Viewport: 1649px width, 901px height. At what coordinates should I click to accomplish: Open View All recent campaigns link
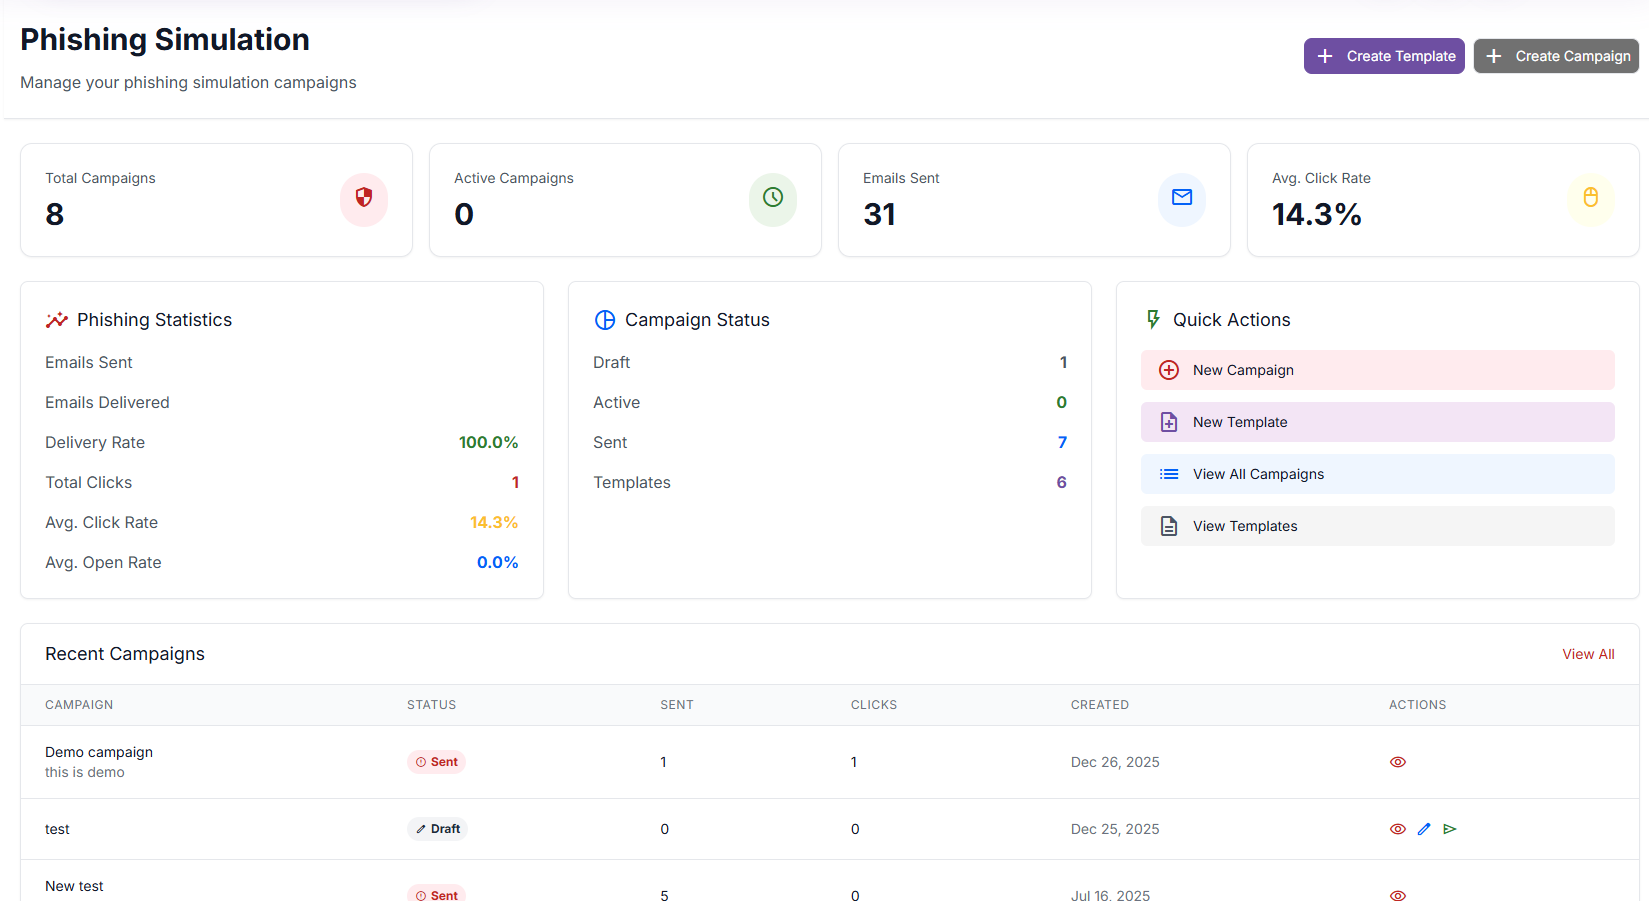(x=1588, y=653)
